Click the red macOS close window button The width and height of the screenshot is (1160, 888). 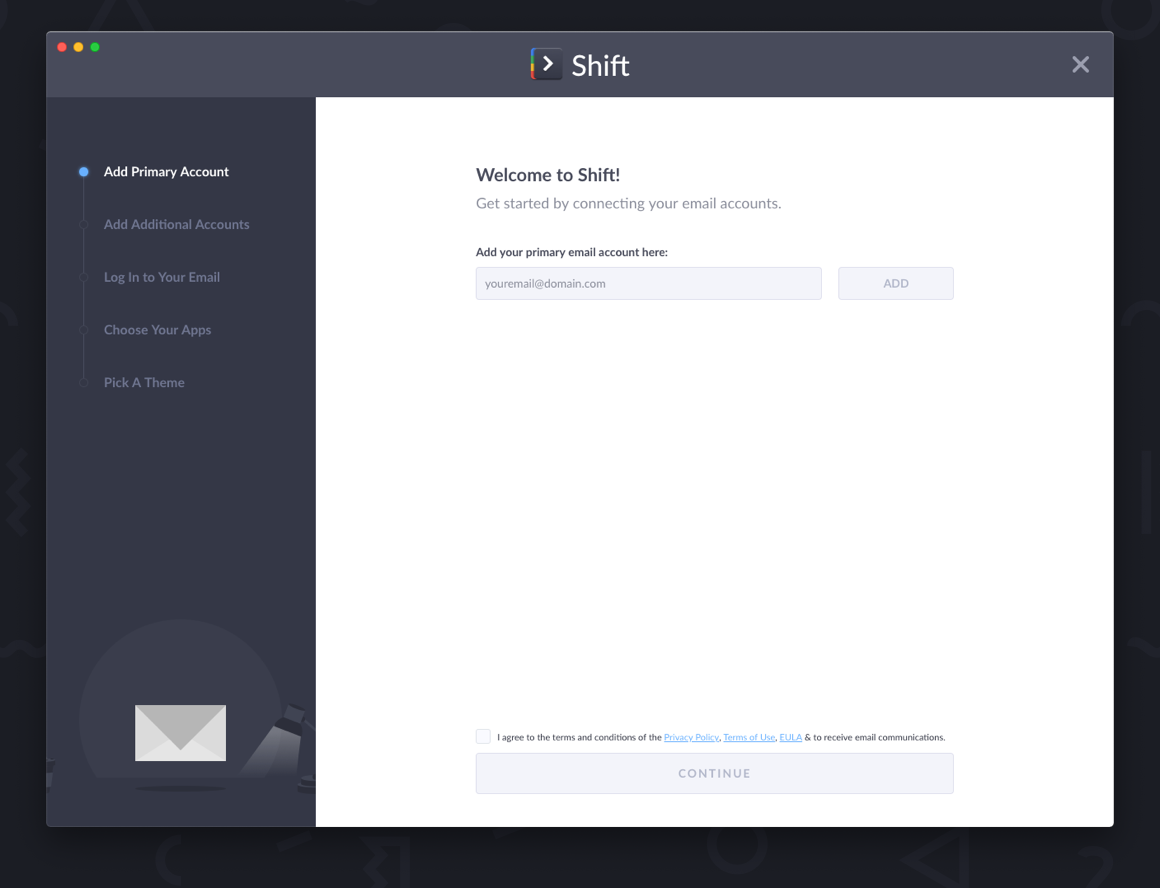point(62,47)
